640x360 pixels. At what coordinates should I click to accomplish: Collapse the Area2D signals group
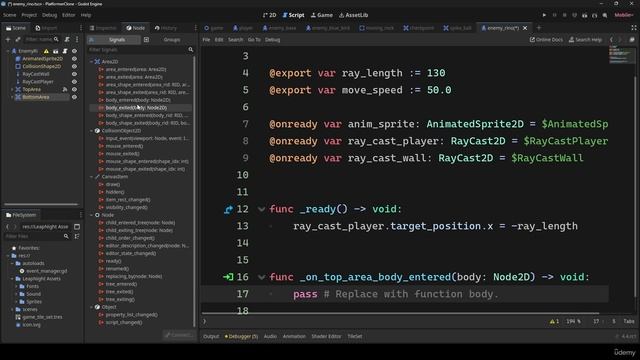point(91,62)
